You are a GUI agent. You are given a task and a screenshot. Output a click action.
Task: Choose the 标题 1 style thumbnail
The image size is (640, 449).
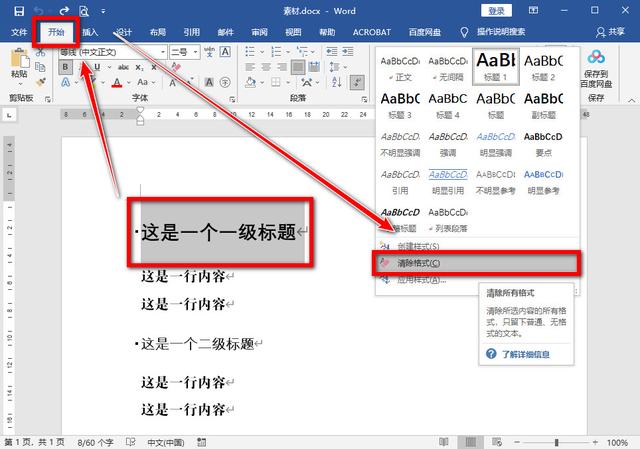coord(496,68)
